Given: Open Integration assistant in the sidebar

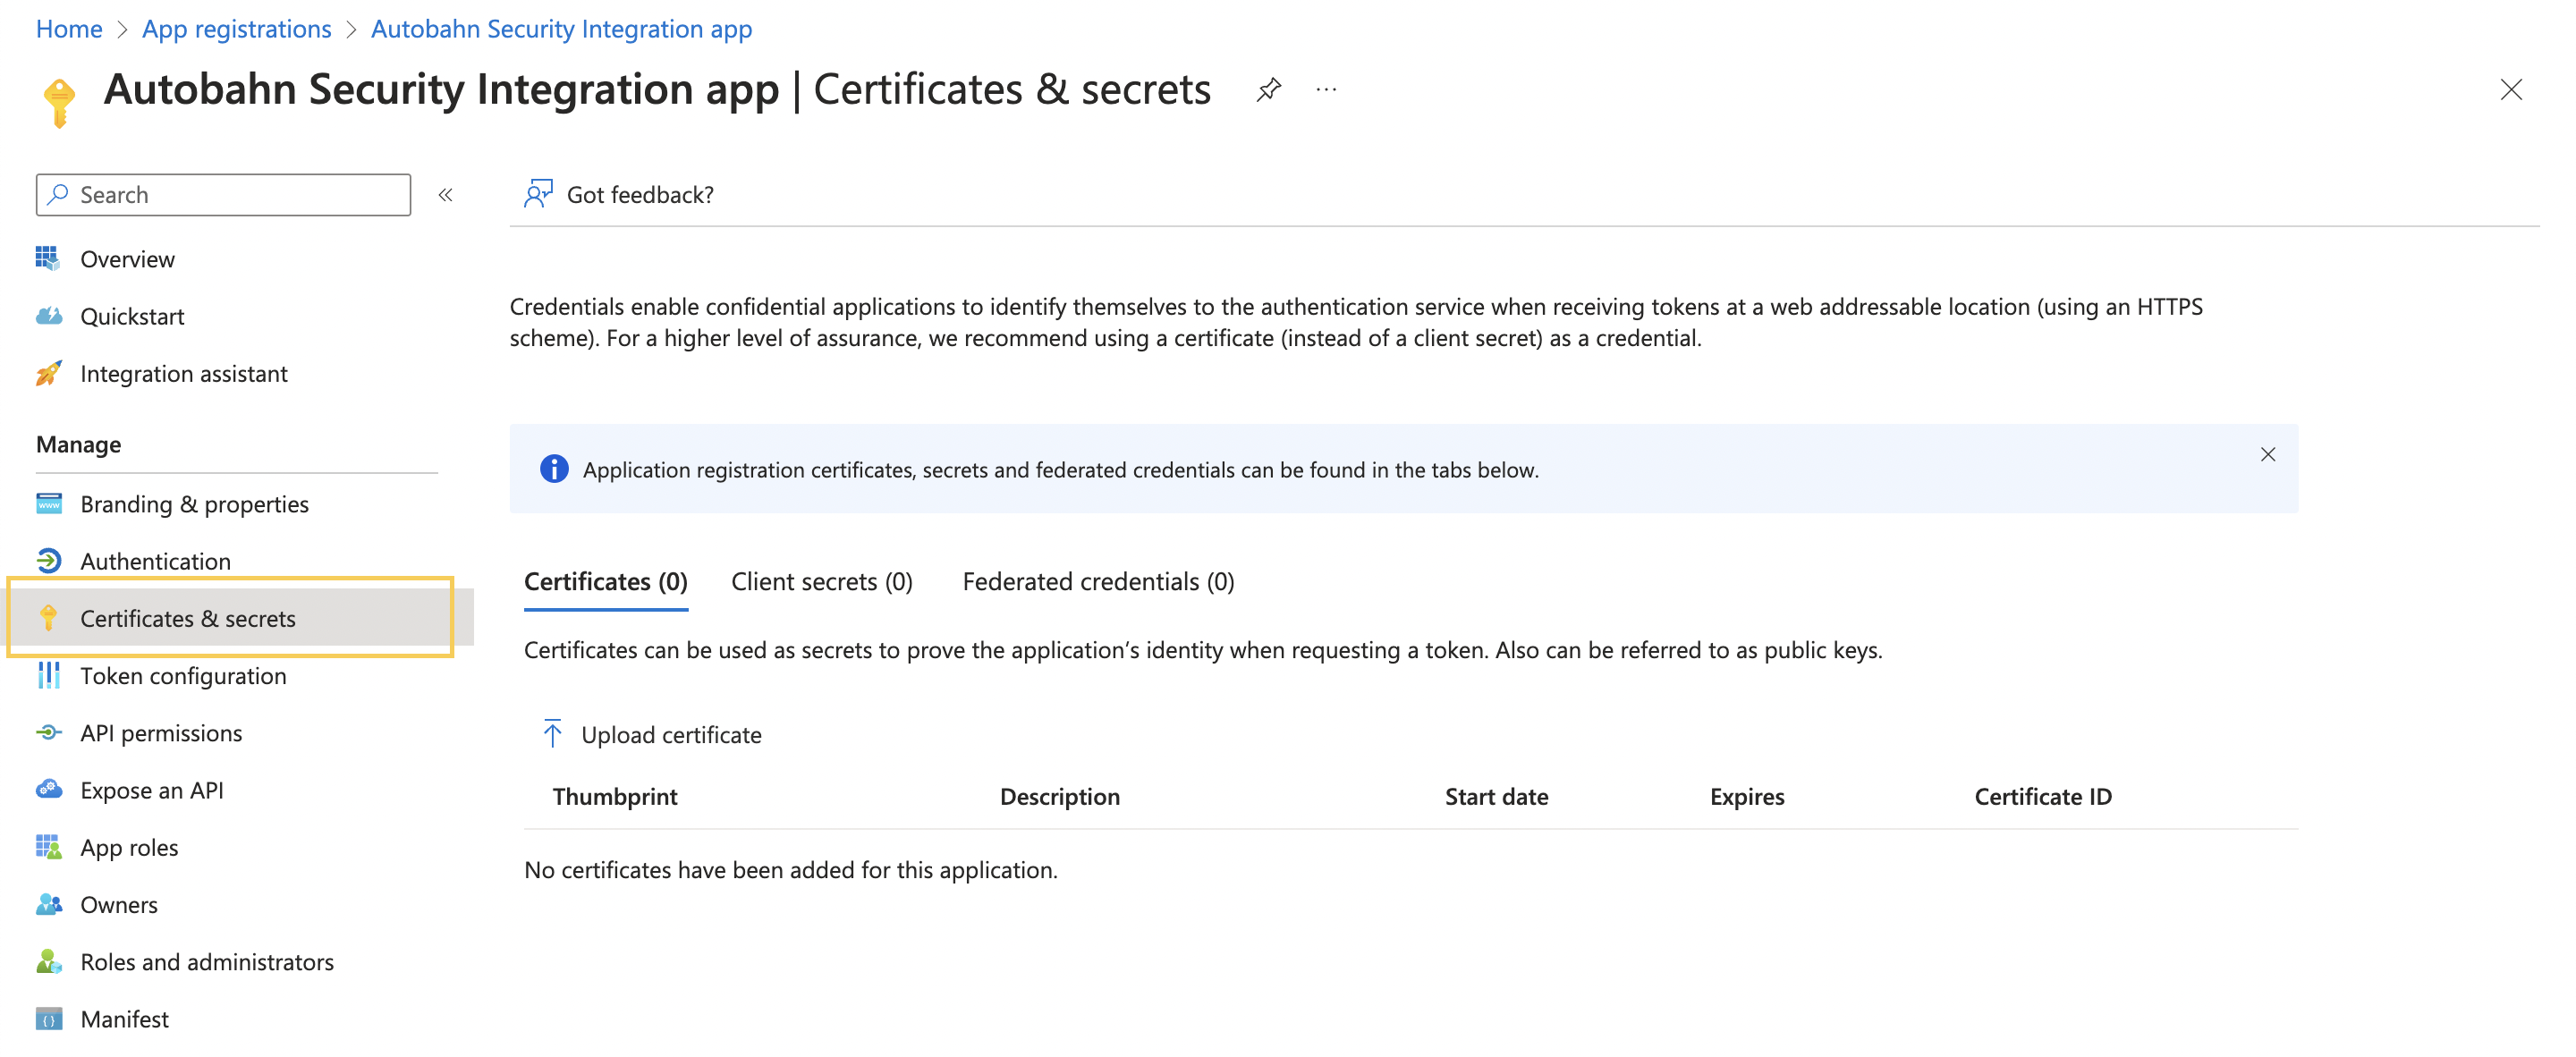Looking at the screenshot, I should pyautogui.click(x=183, y=373).
